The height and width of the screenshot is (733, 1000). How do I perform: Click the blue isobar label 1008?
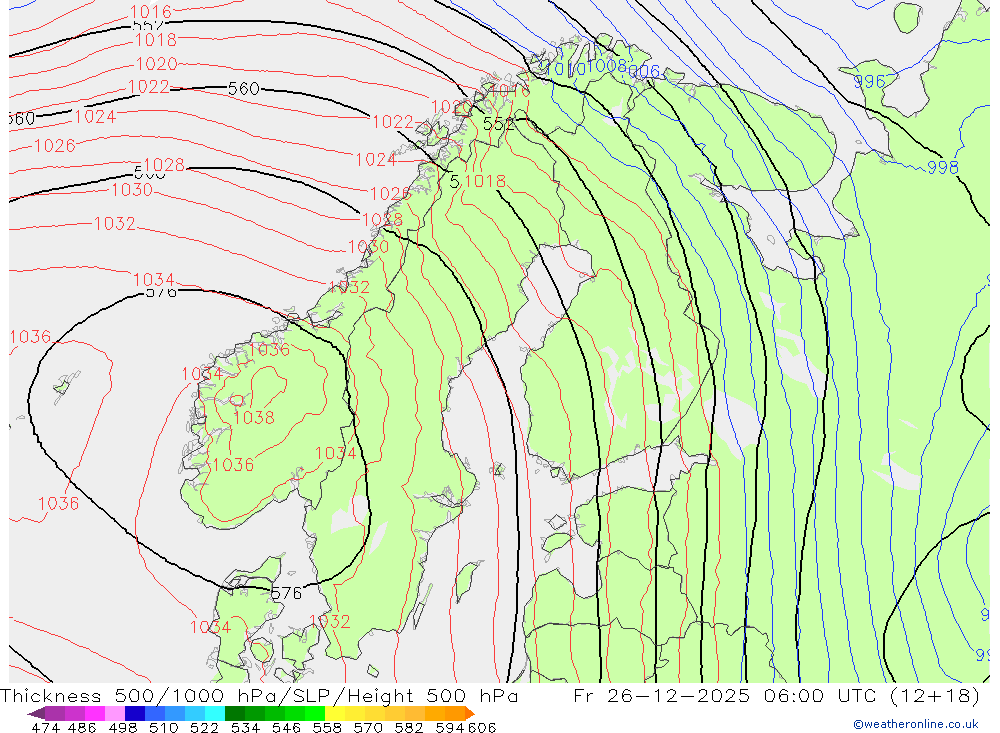607,66
